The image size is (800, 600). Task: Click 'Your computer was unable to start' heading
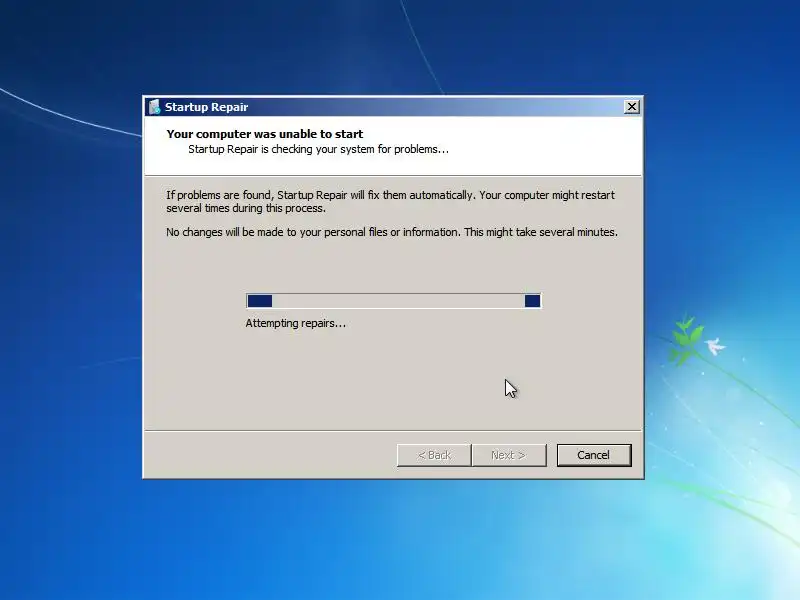[265, 134]
